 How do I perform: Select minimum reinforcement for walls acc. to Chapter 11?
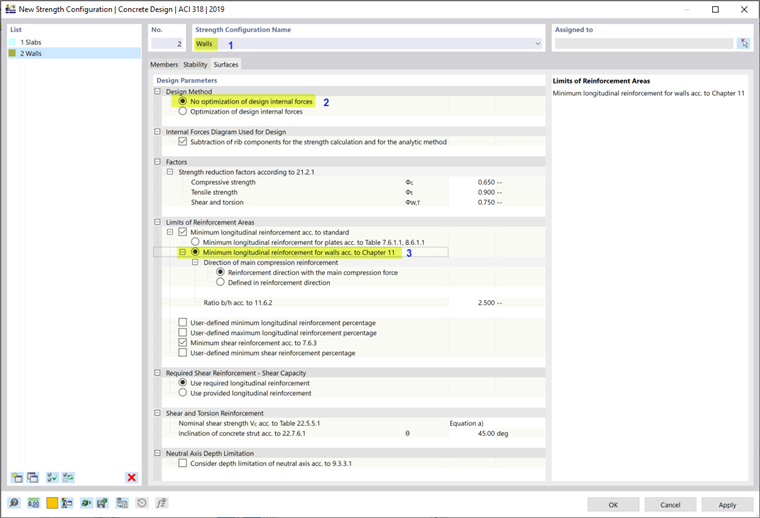[x=195, y=252]
